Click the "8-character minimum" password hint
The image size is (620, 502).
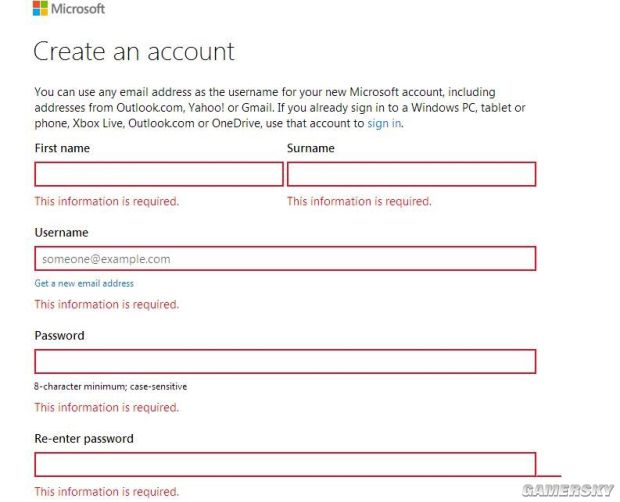[x=110, y=386]
